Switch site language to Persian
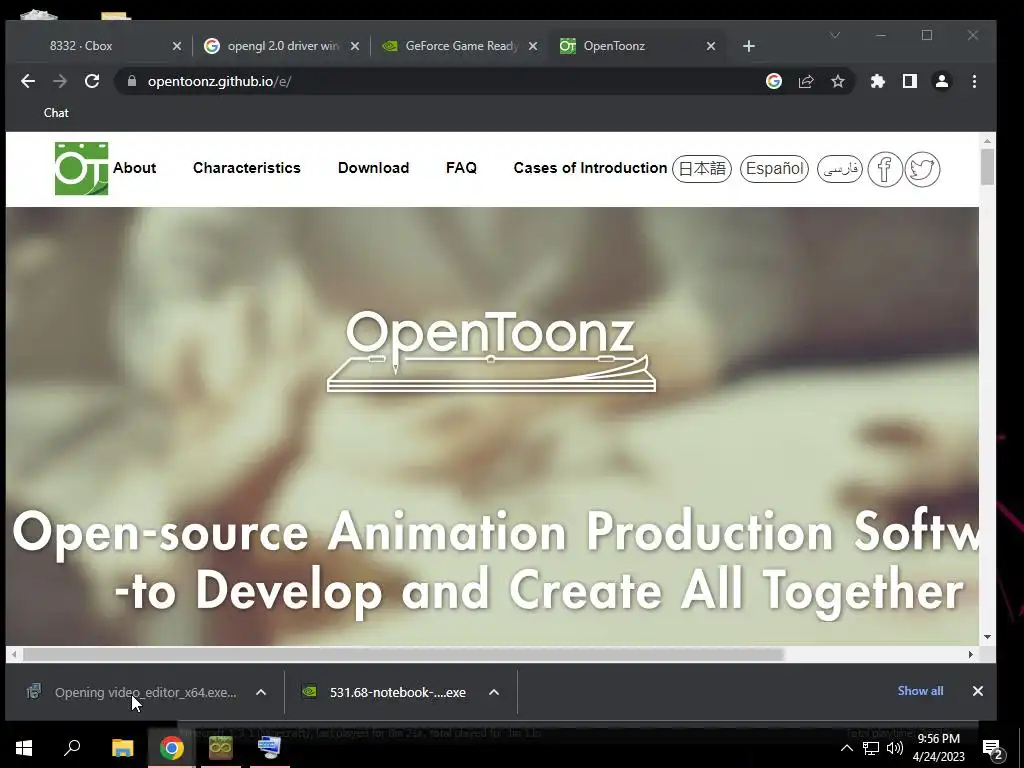This screenshot has height=768, width=1024. 840,169
